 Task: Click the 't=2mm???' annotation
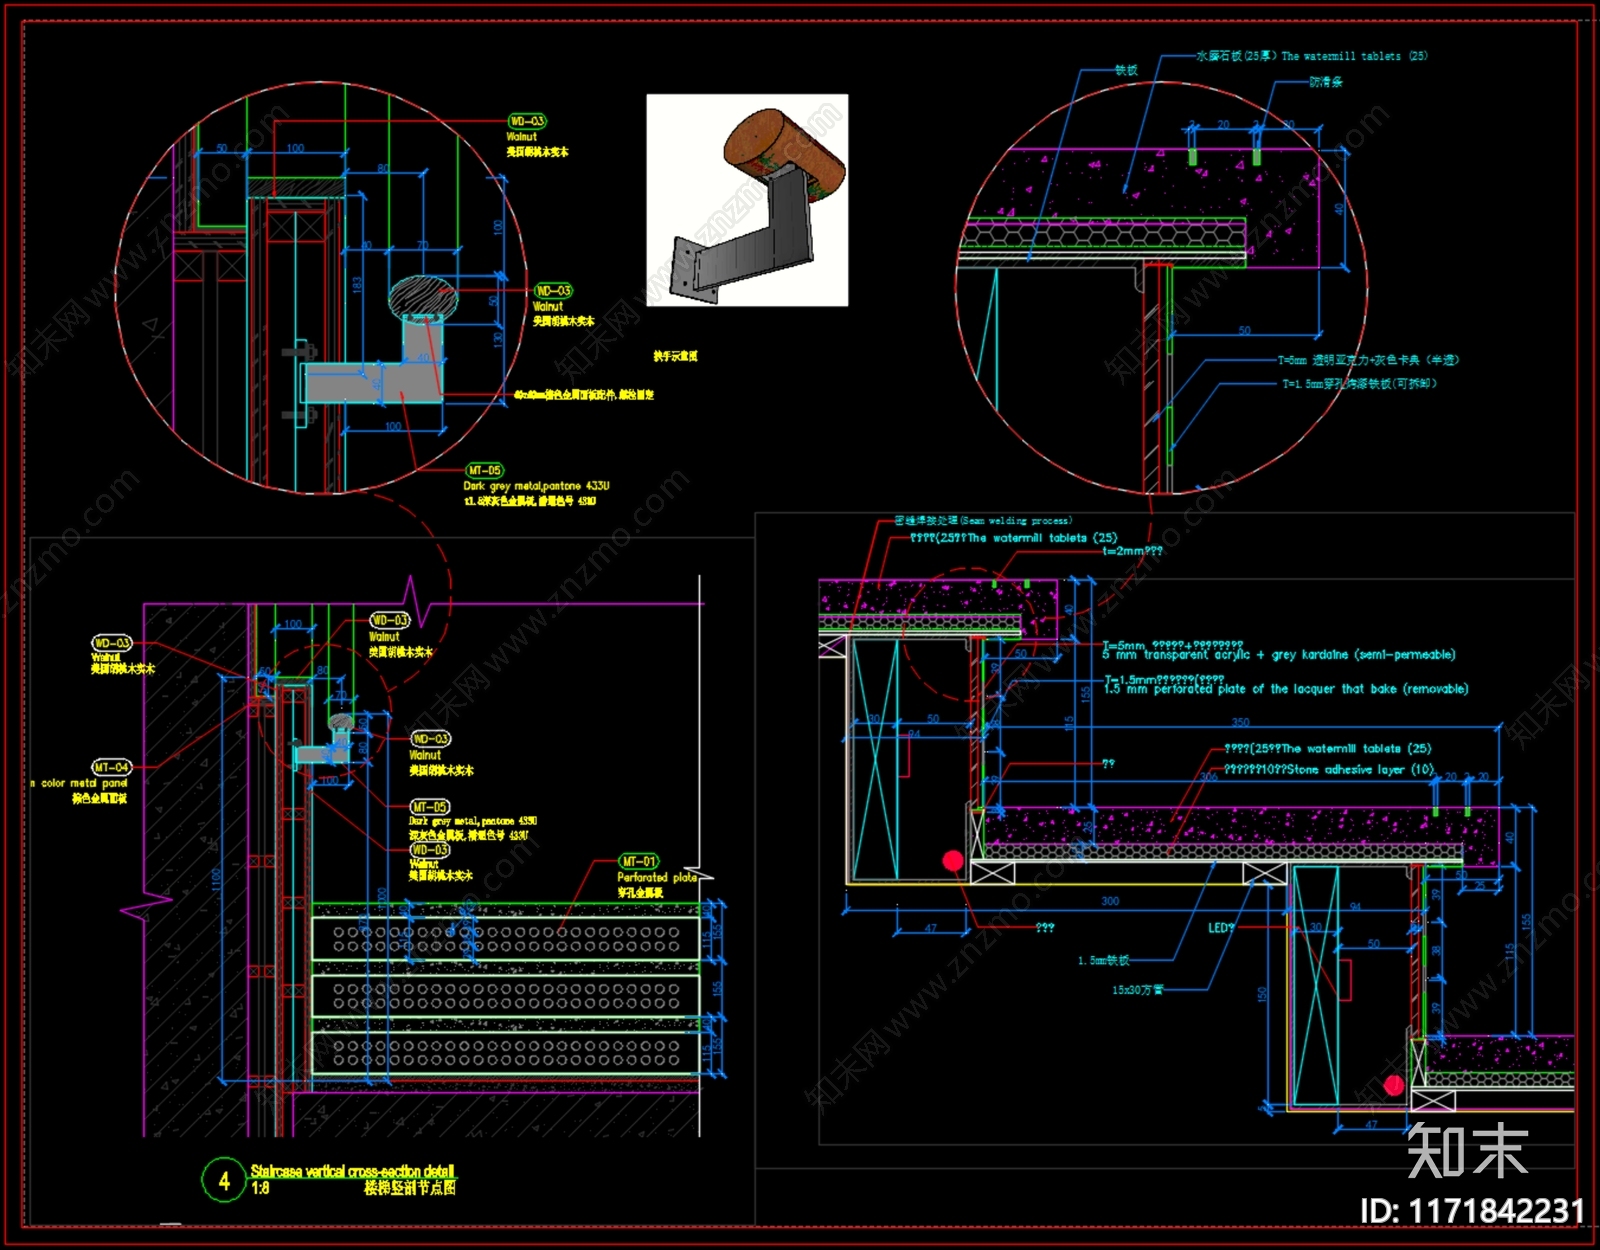1132,551
